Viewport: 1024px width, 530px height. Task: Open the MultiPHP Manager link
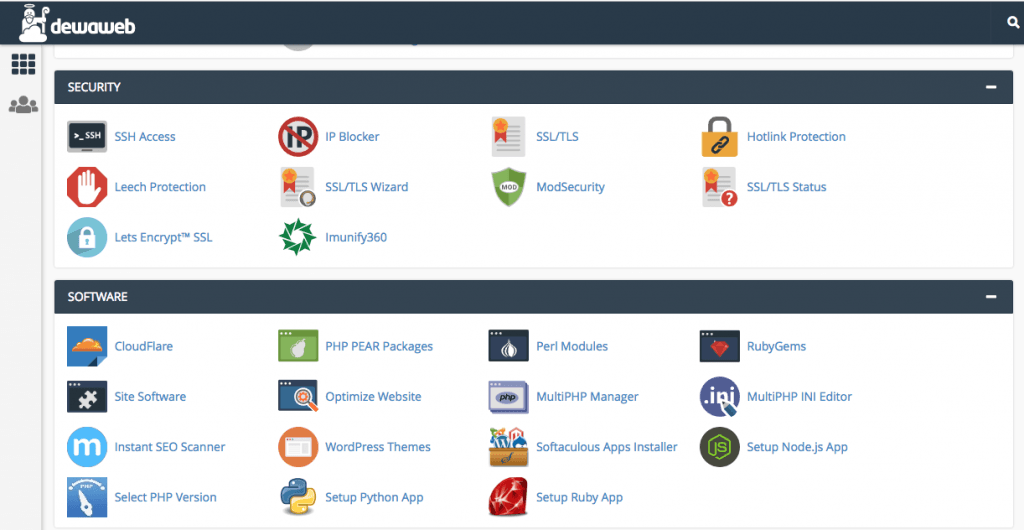(x=587, y=396)
